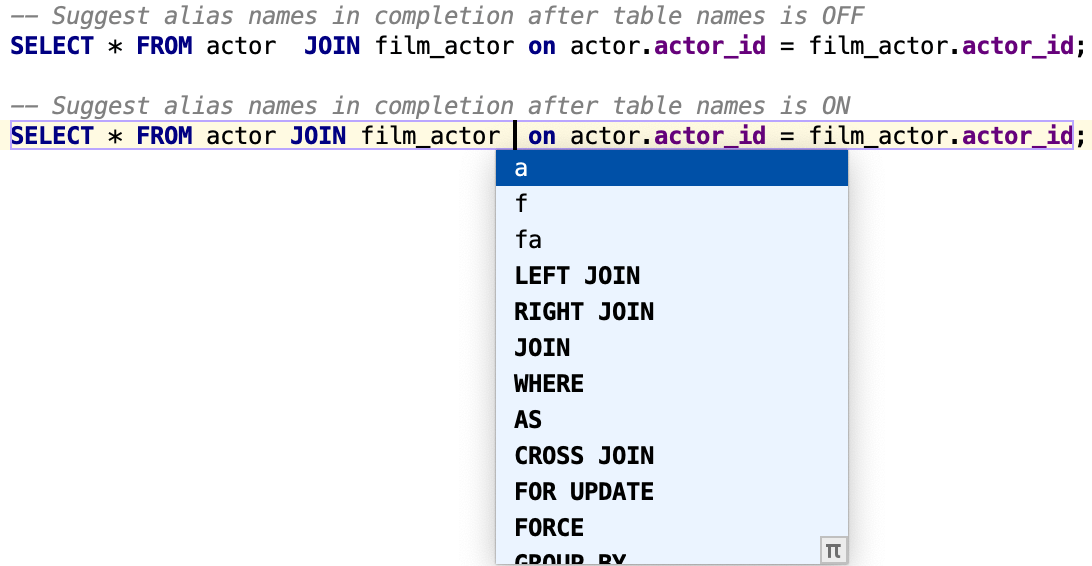This screenshot has height=566, width=1092.
Task: Click the 'OFF' comment line text
Action: tap(437, 15)
